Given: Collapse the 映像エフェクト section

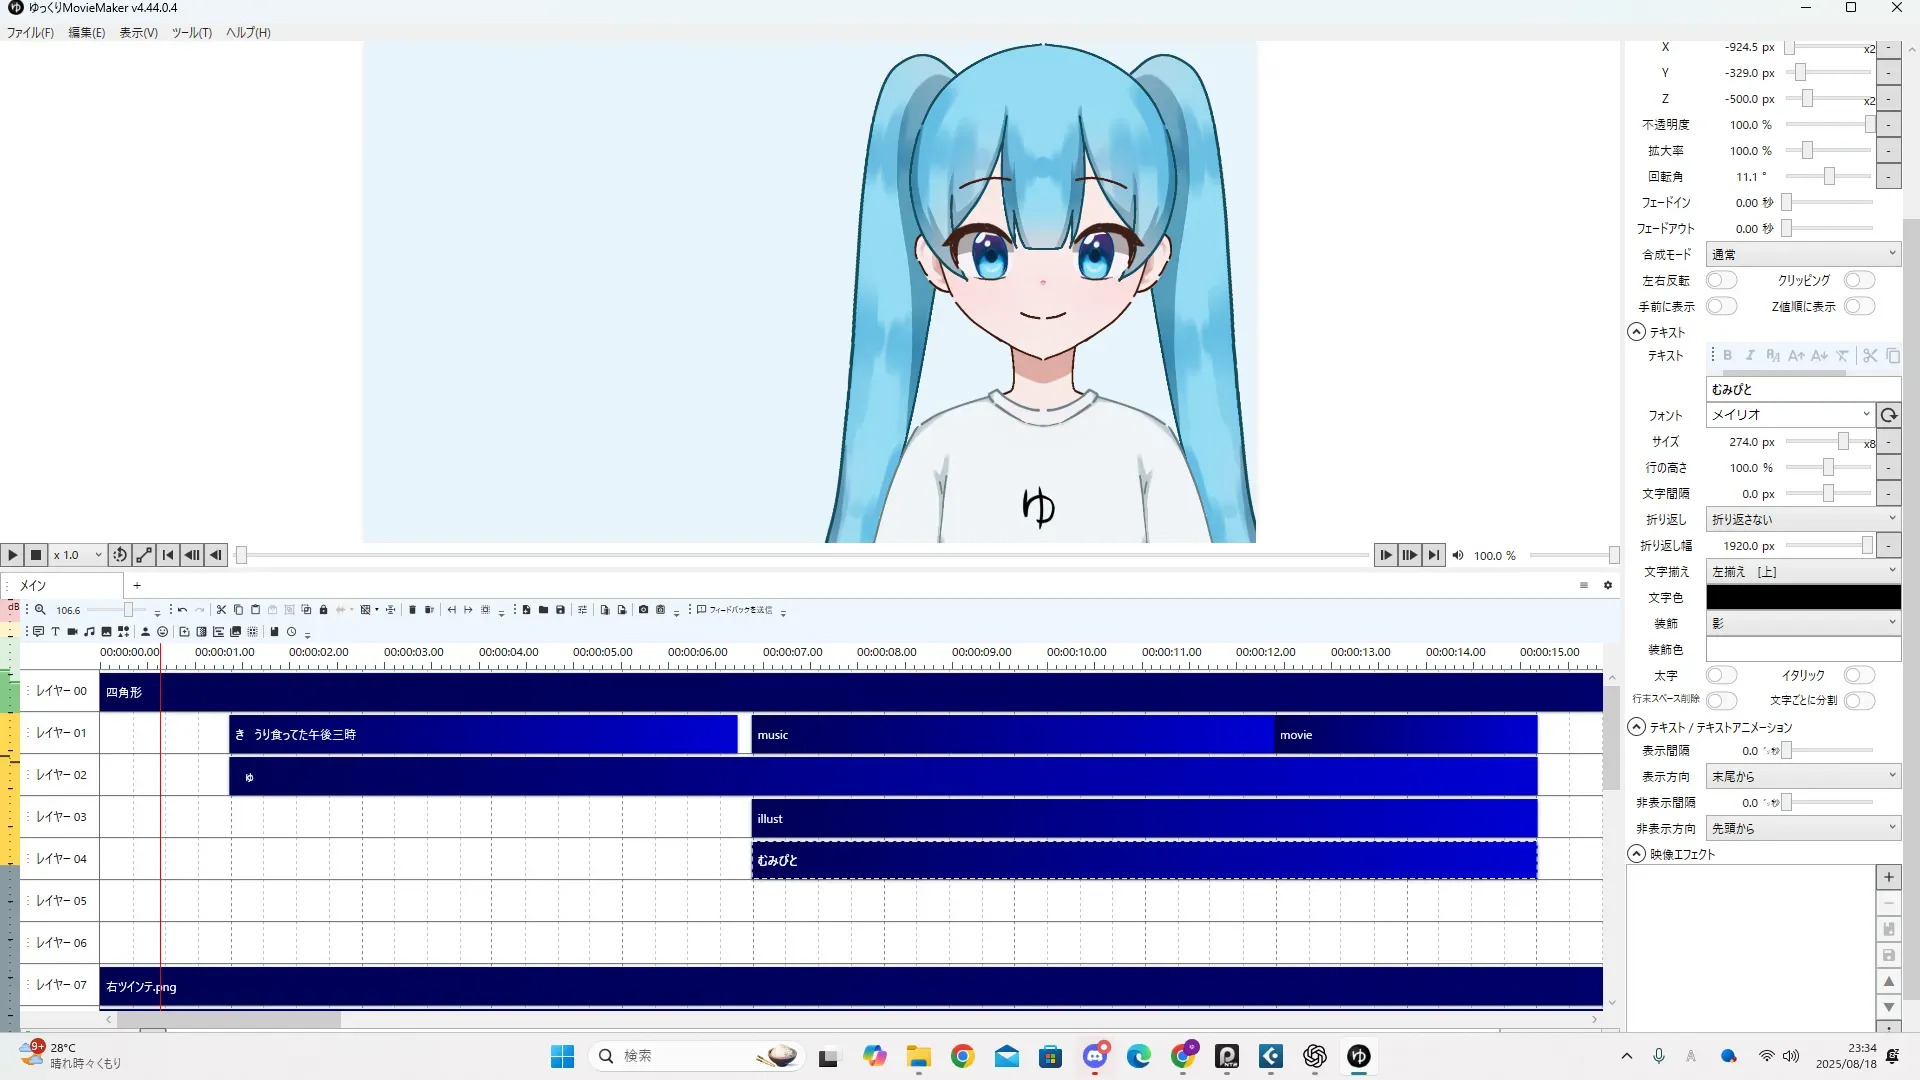Looking at the screenshot, I should 1637,855.
